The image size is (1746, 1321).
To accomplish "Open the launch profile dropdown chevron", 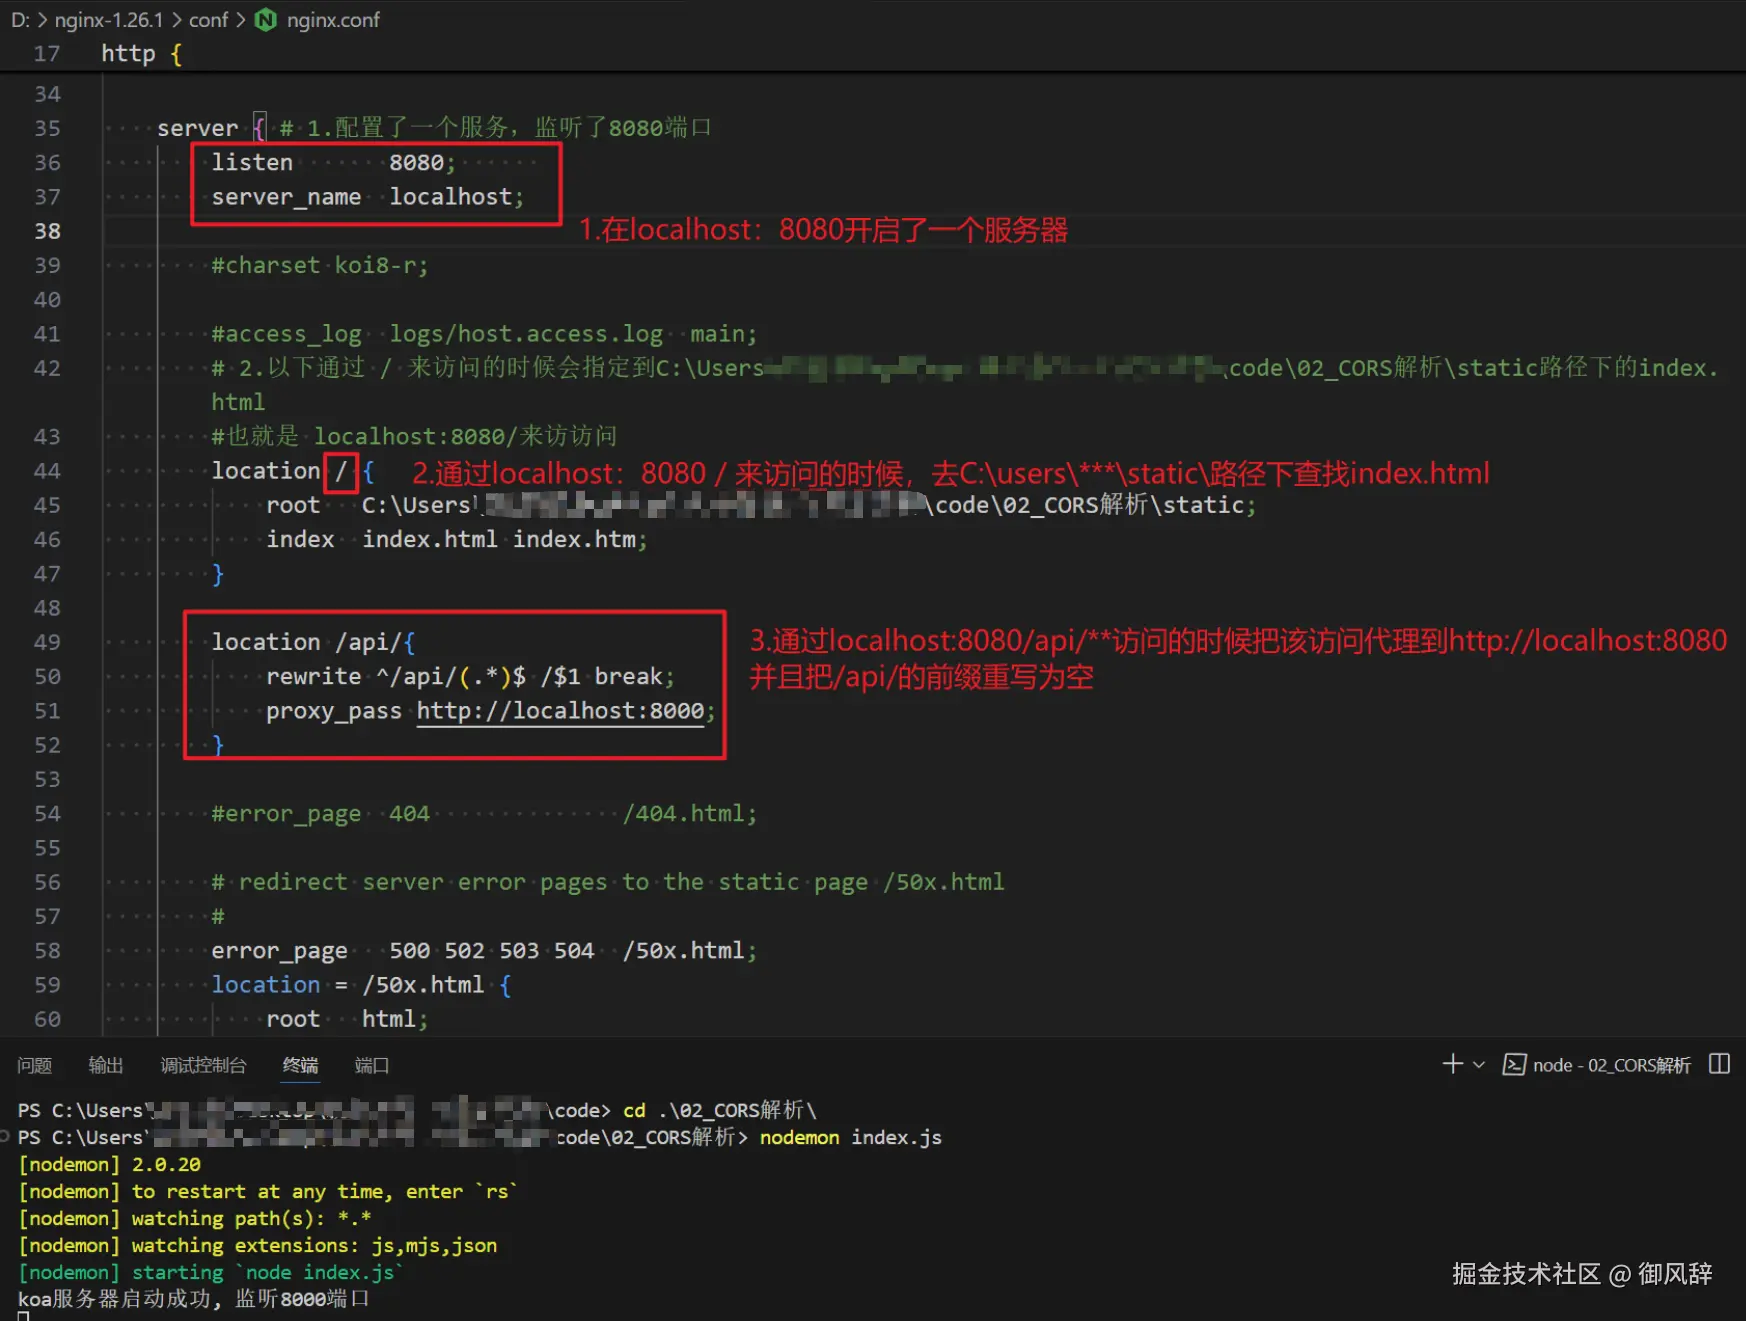I will tap(1479, 1065).
